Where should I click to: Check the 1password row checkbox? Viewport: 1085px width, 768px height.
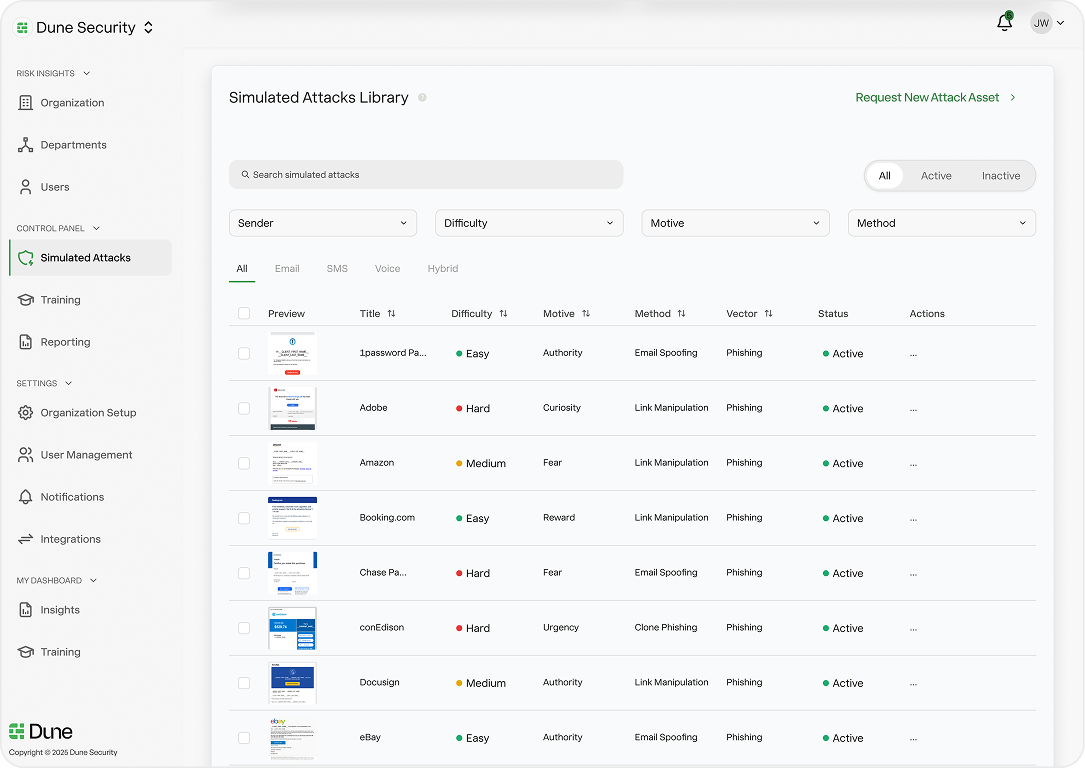coord(244,354)
